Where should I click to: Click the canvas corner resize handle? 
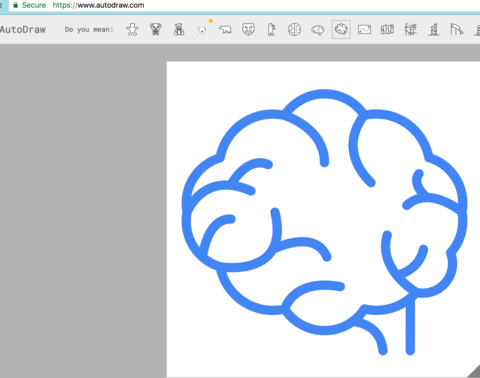[473, 371]
